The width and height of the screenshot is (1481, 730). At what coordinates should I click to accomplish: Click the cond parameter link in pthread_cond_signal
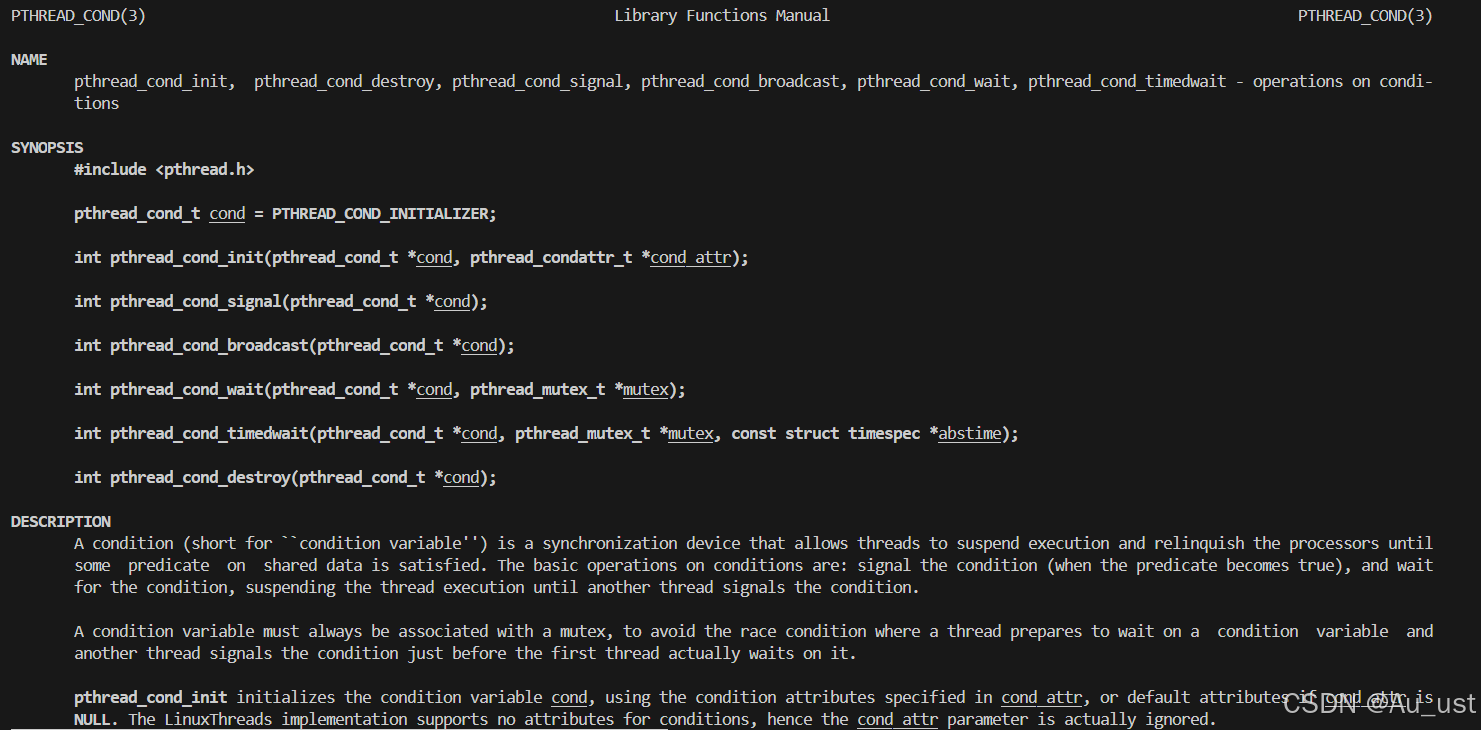(451, 301)
